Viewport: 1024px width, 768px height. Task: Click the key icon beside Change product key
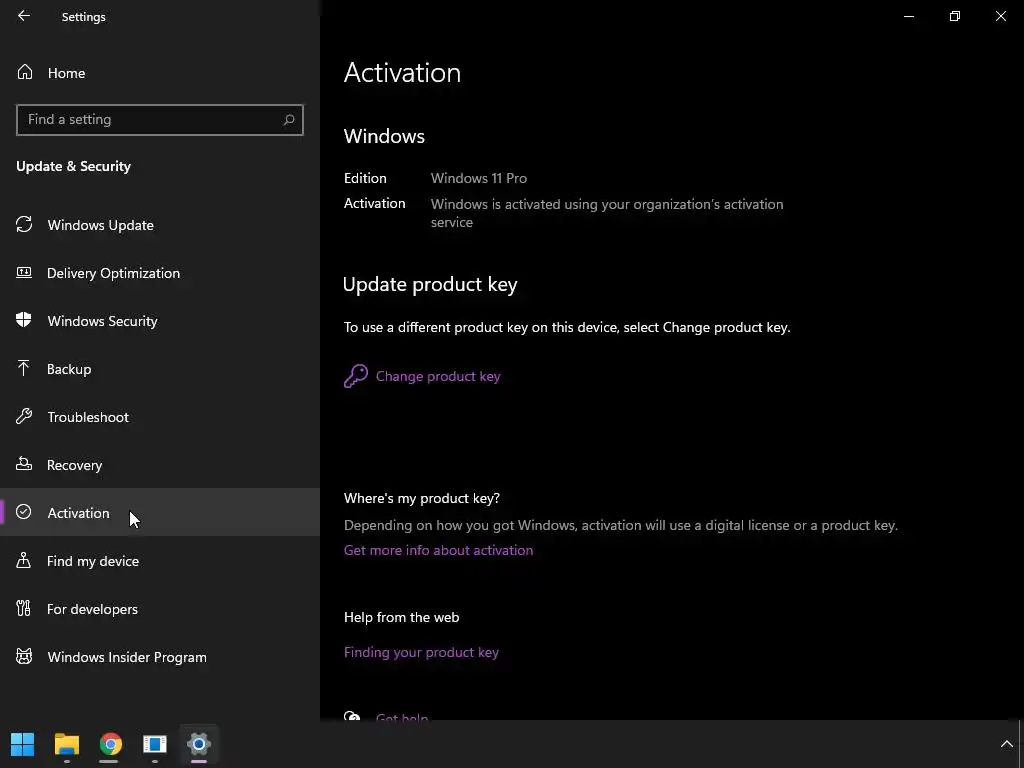pos(356,376)
